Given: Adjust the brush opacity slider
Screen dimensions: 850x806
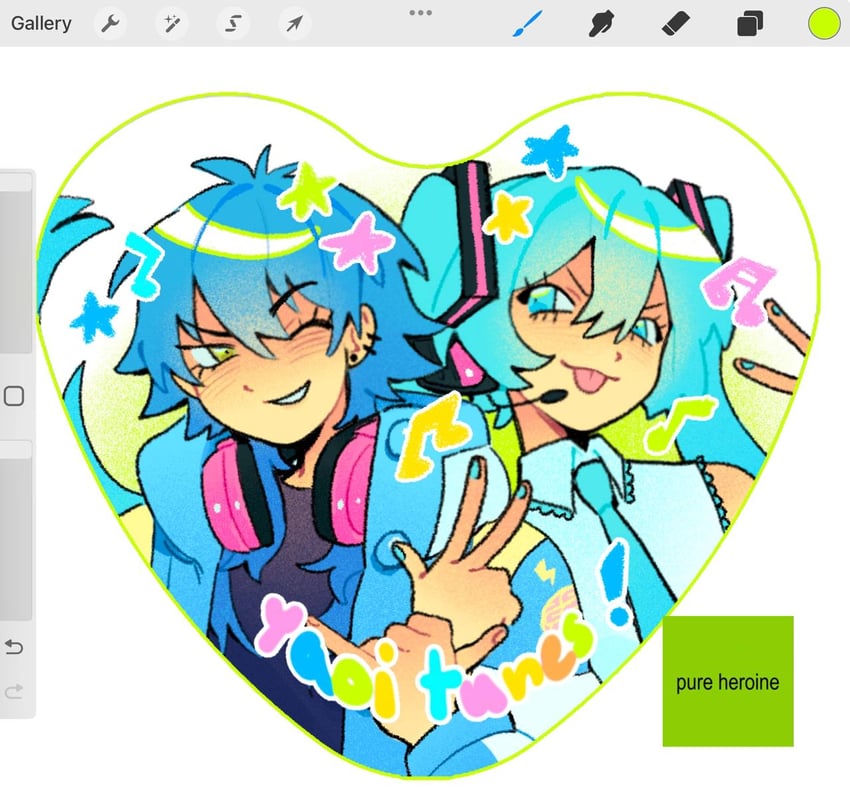Looking at the screenshot, I should point(16,530).
